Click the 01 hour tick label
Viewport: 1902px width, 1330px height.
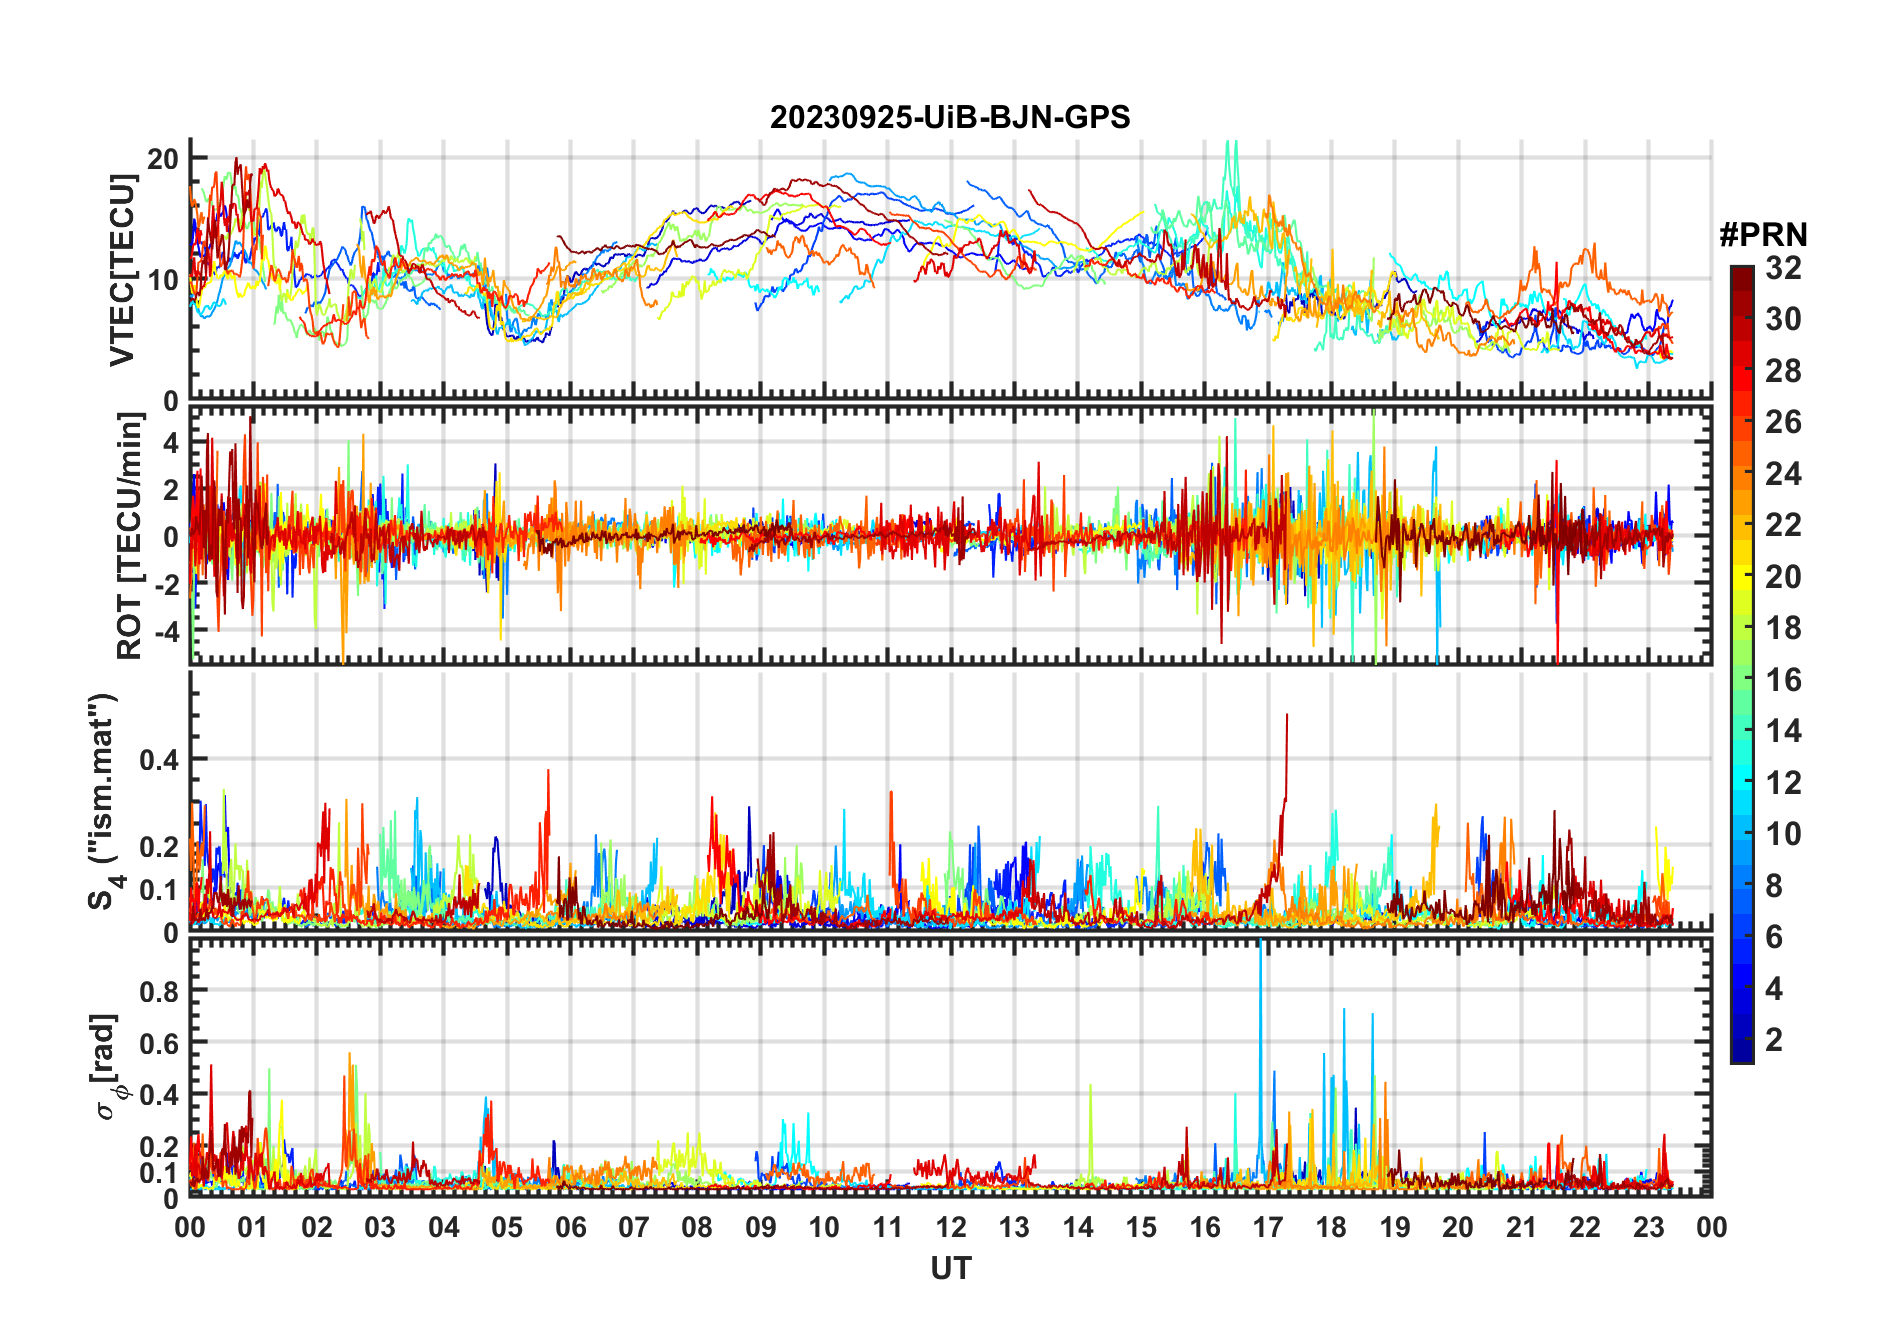[253, 1227]
